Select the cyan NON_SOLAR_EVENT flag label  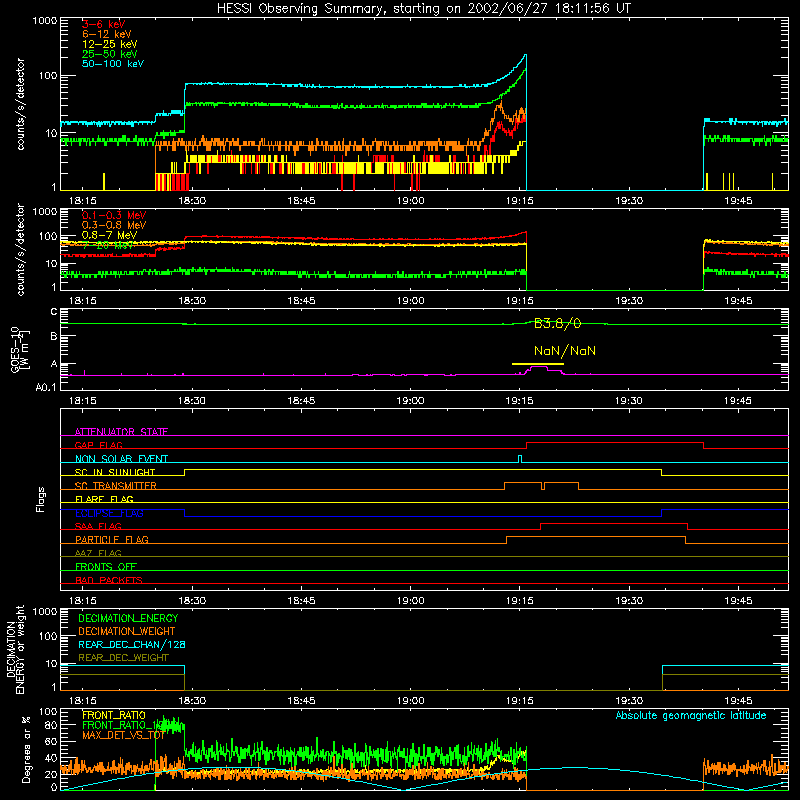pos(121,459)
